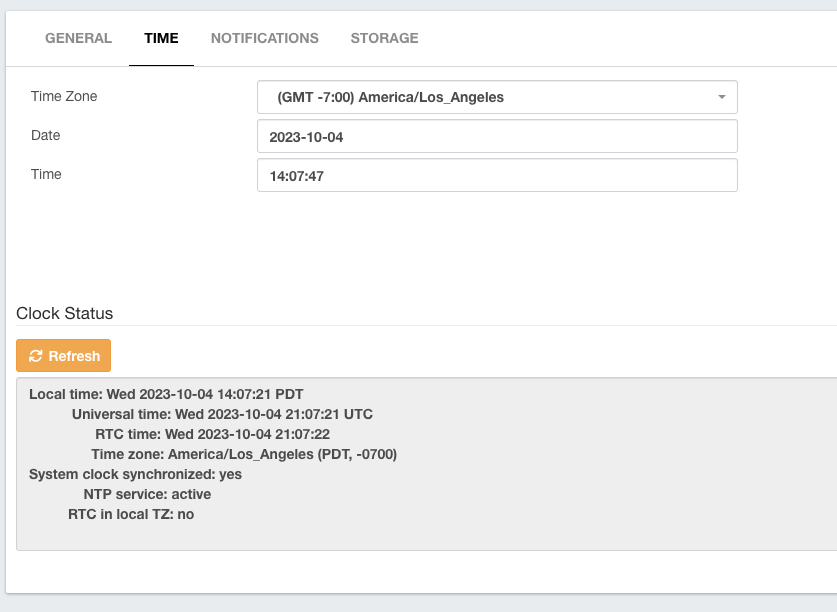Click the Time Zone field label
This screenshot has height=612, width=837.
(x=64, y=96)
